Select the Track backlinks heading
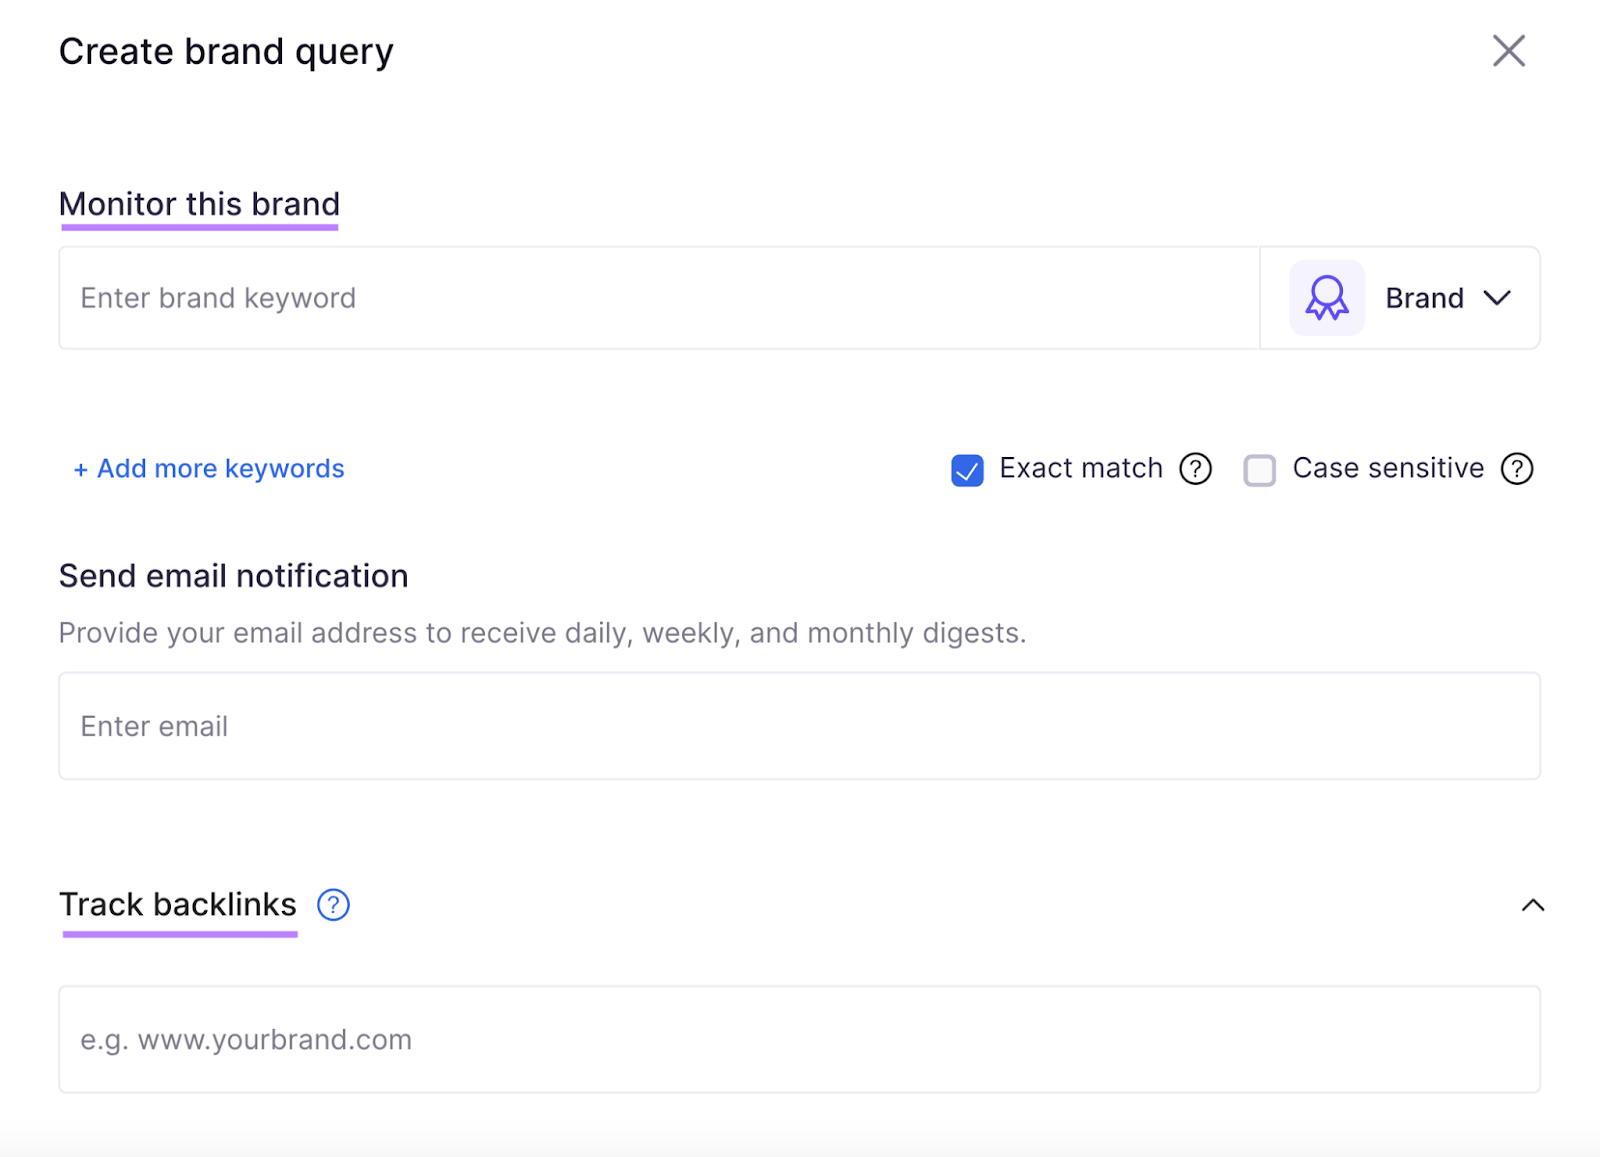Screen dimensions: 1600x1157 point(177,904)
